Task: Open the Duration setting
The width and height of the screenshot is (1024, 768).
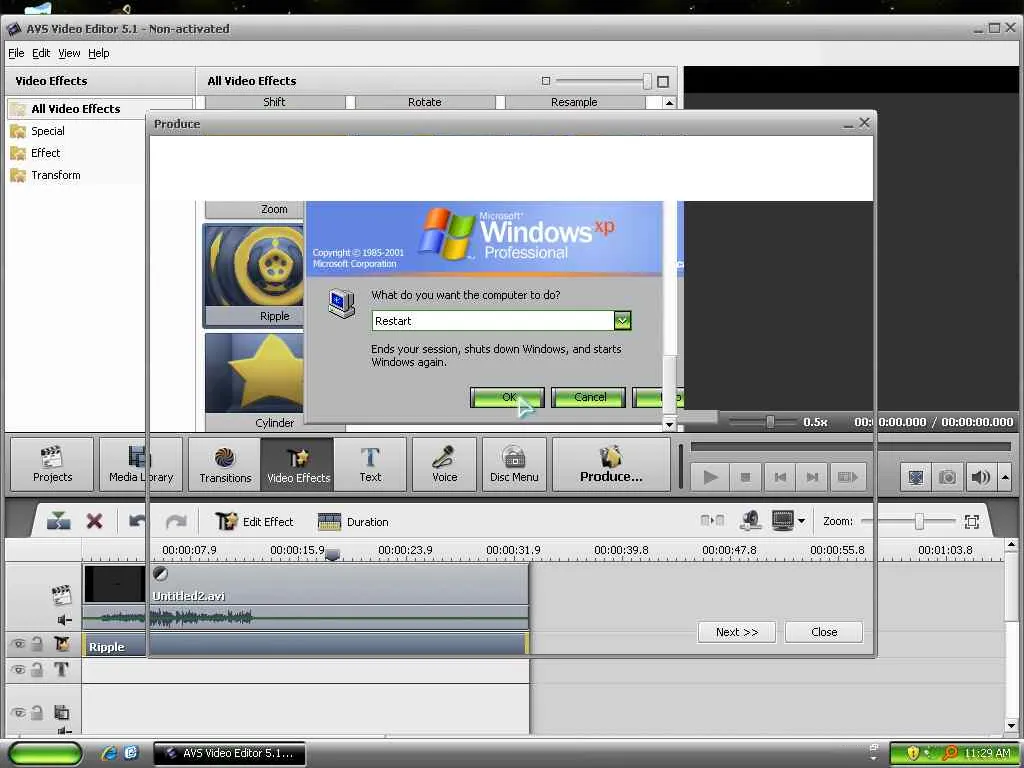Action: (x=353, y=522)
